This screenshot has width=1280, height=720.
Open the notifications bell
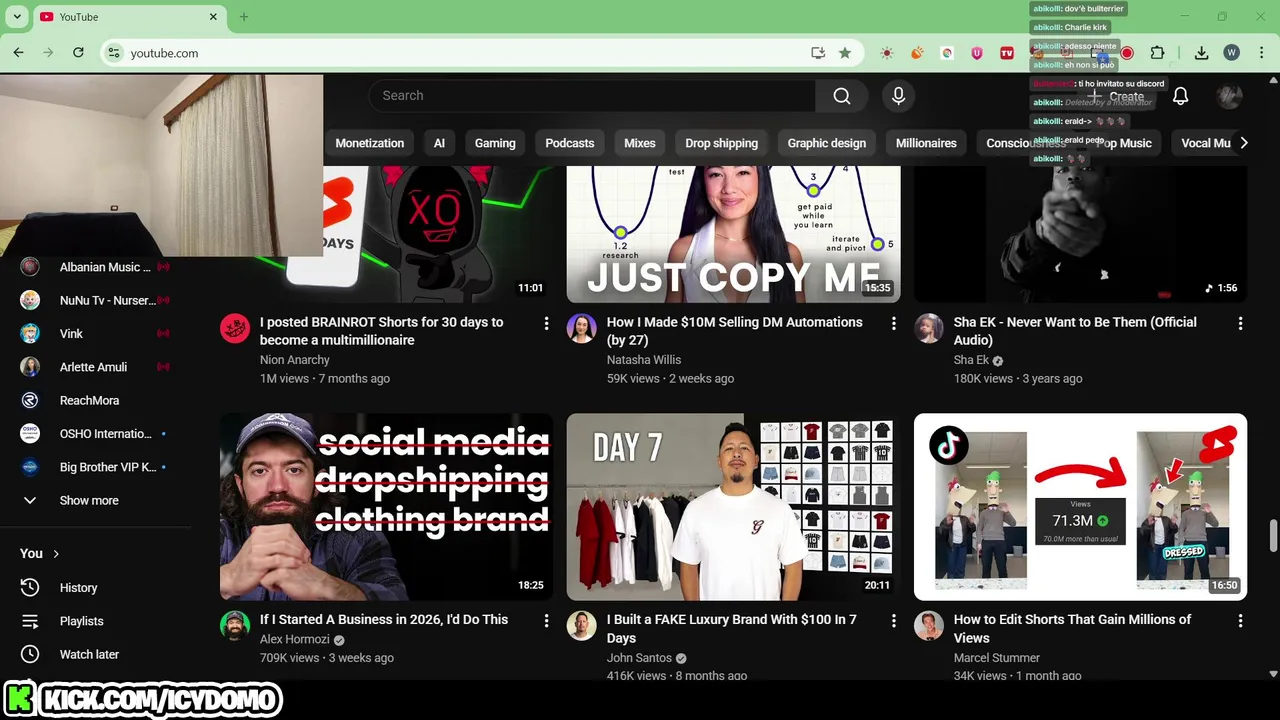pyautogui.click(x=1180, y=96)
